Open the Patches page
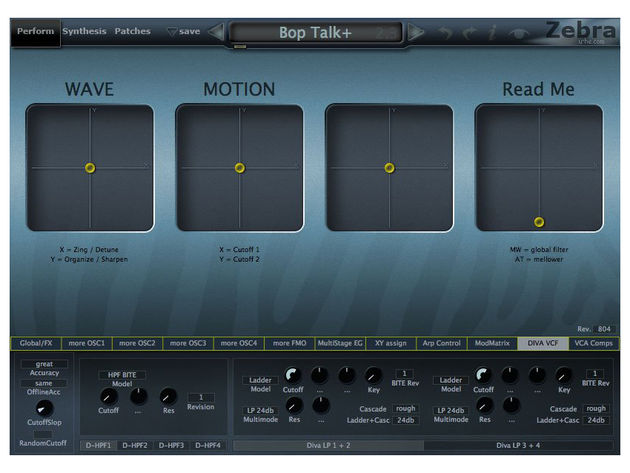Screen dimensions: 630x473 tap(132, 31)
